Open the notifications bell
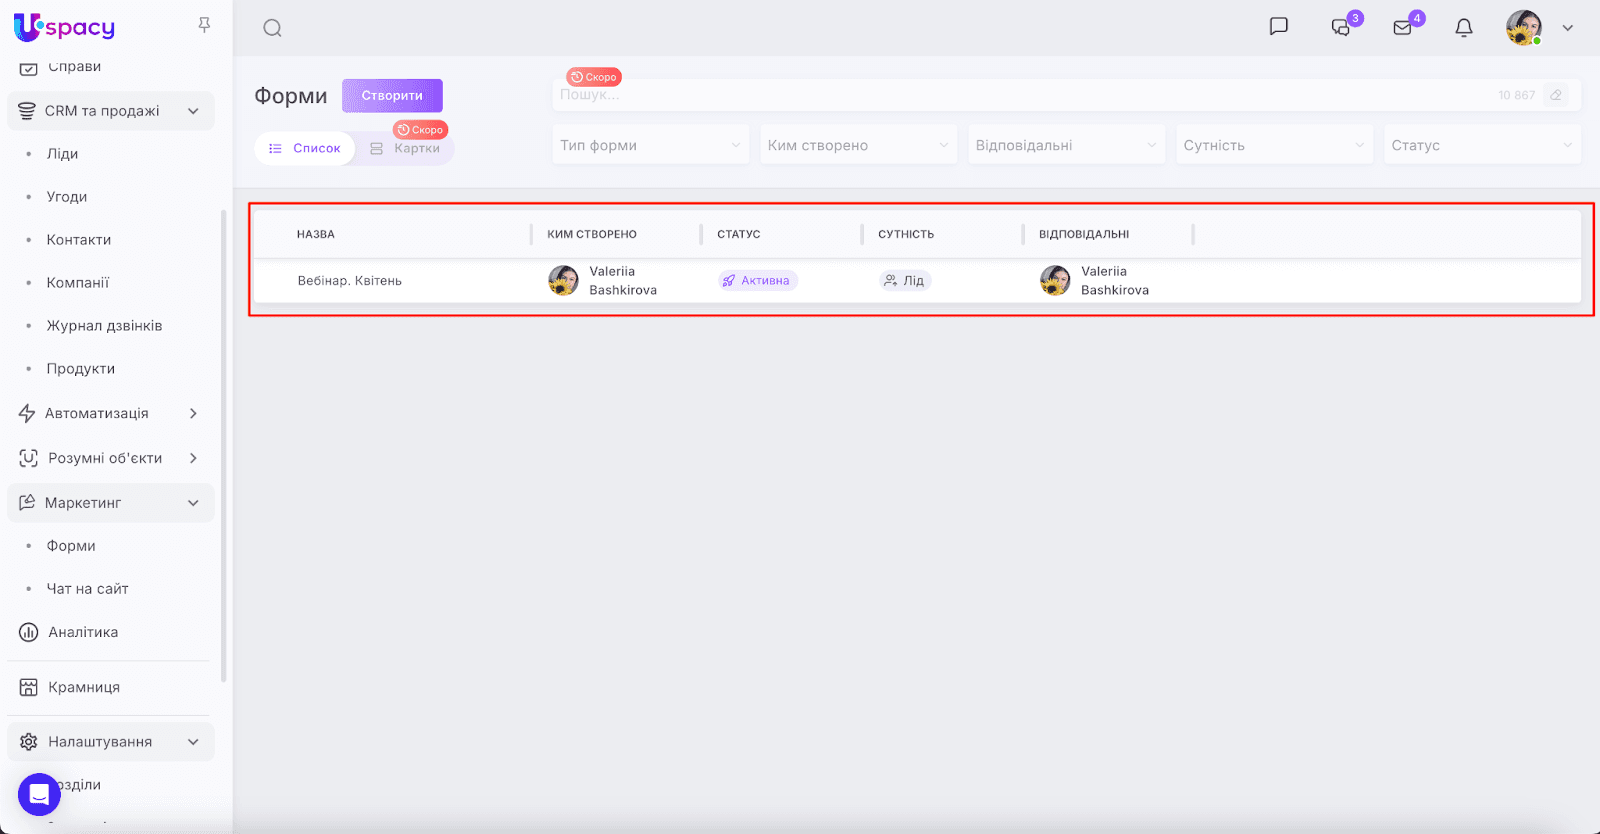Viewport: 1600px width, 834px height. click(x=1464, y=28)
